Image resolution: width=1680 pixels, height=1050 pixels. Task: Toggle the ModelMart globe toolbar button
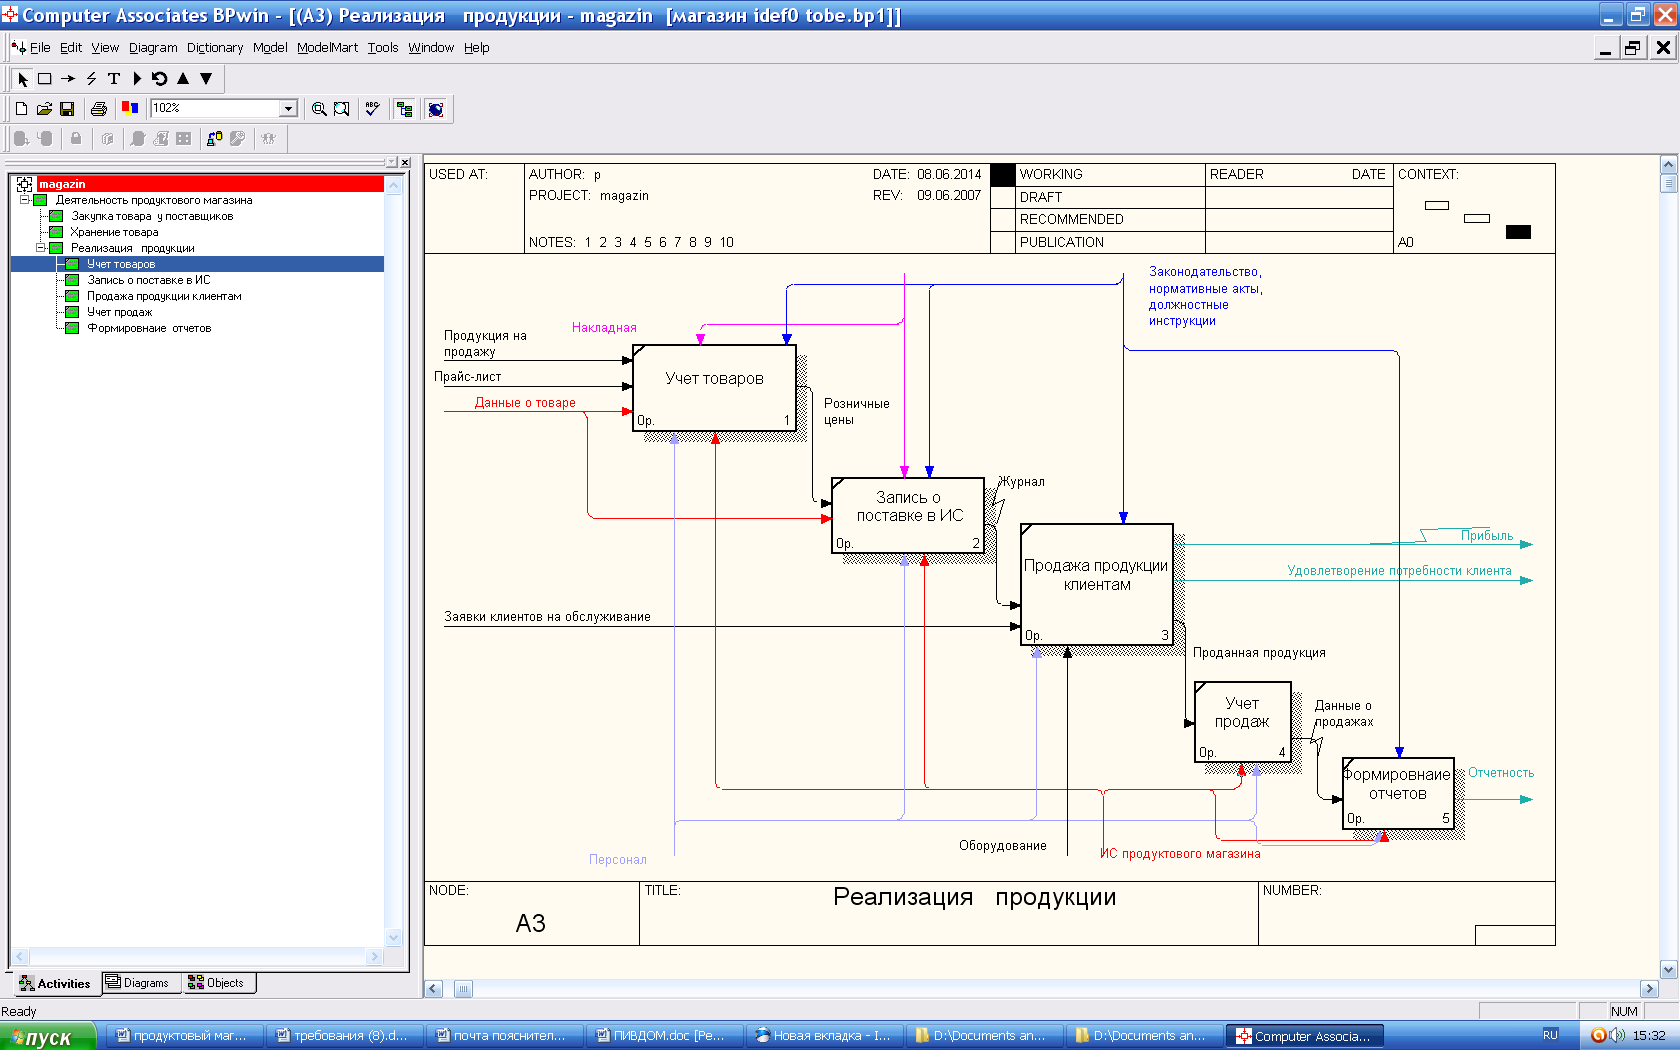(436, 109)
